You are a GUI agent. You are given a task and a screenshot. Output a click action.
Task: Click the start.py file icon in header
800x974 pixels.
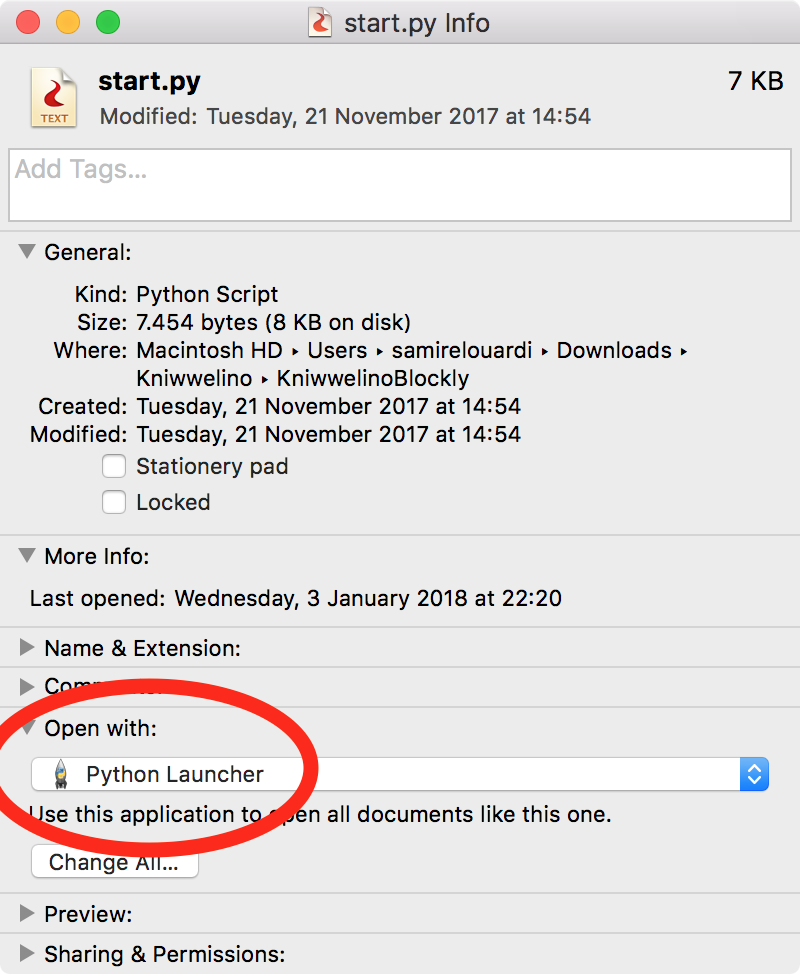54,98
